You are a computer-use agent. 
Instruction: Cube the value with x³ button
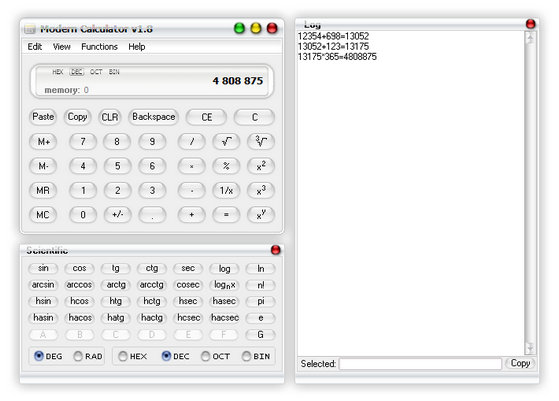coord(261,190)
